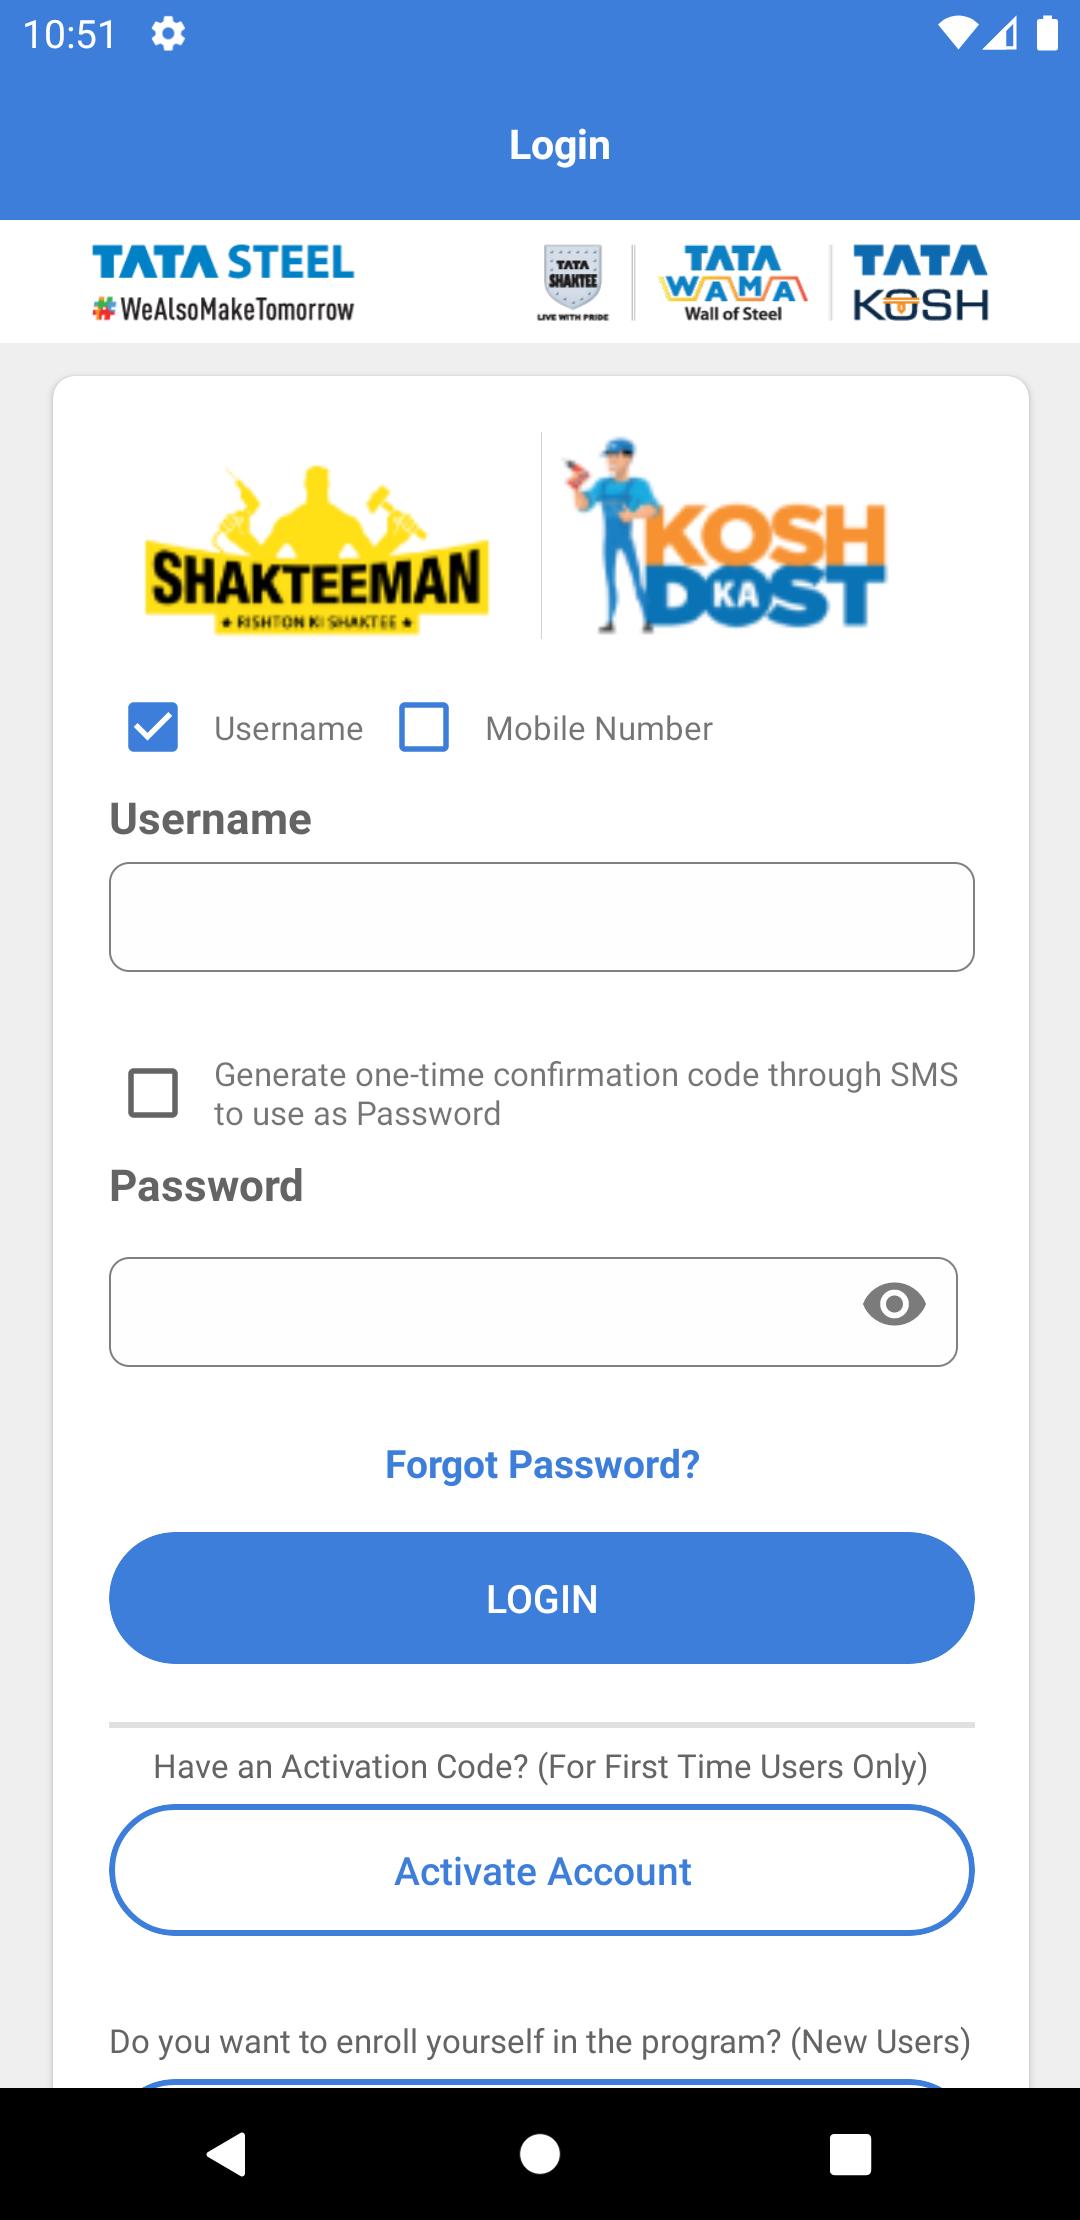Check the Mobile Number login option
The image size is (1080, 2220).
pyautogui.click(x=424, y=727)
